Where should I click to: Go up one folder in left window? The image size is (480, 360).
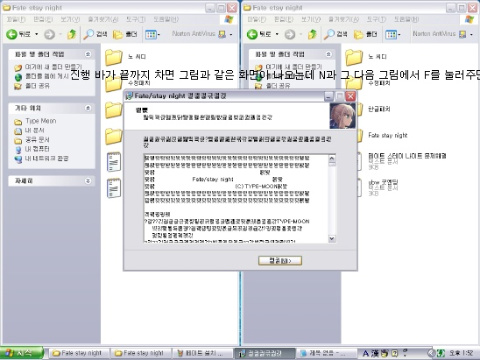coord(71,34)
